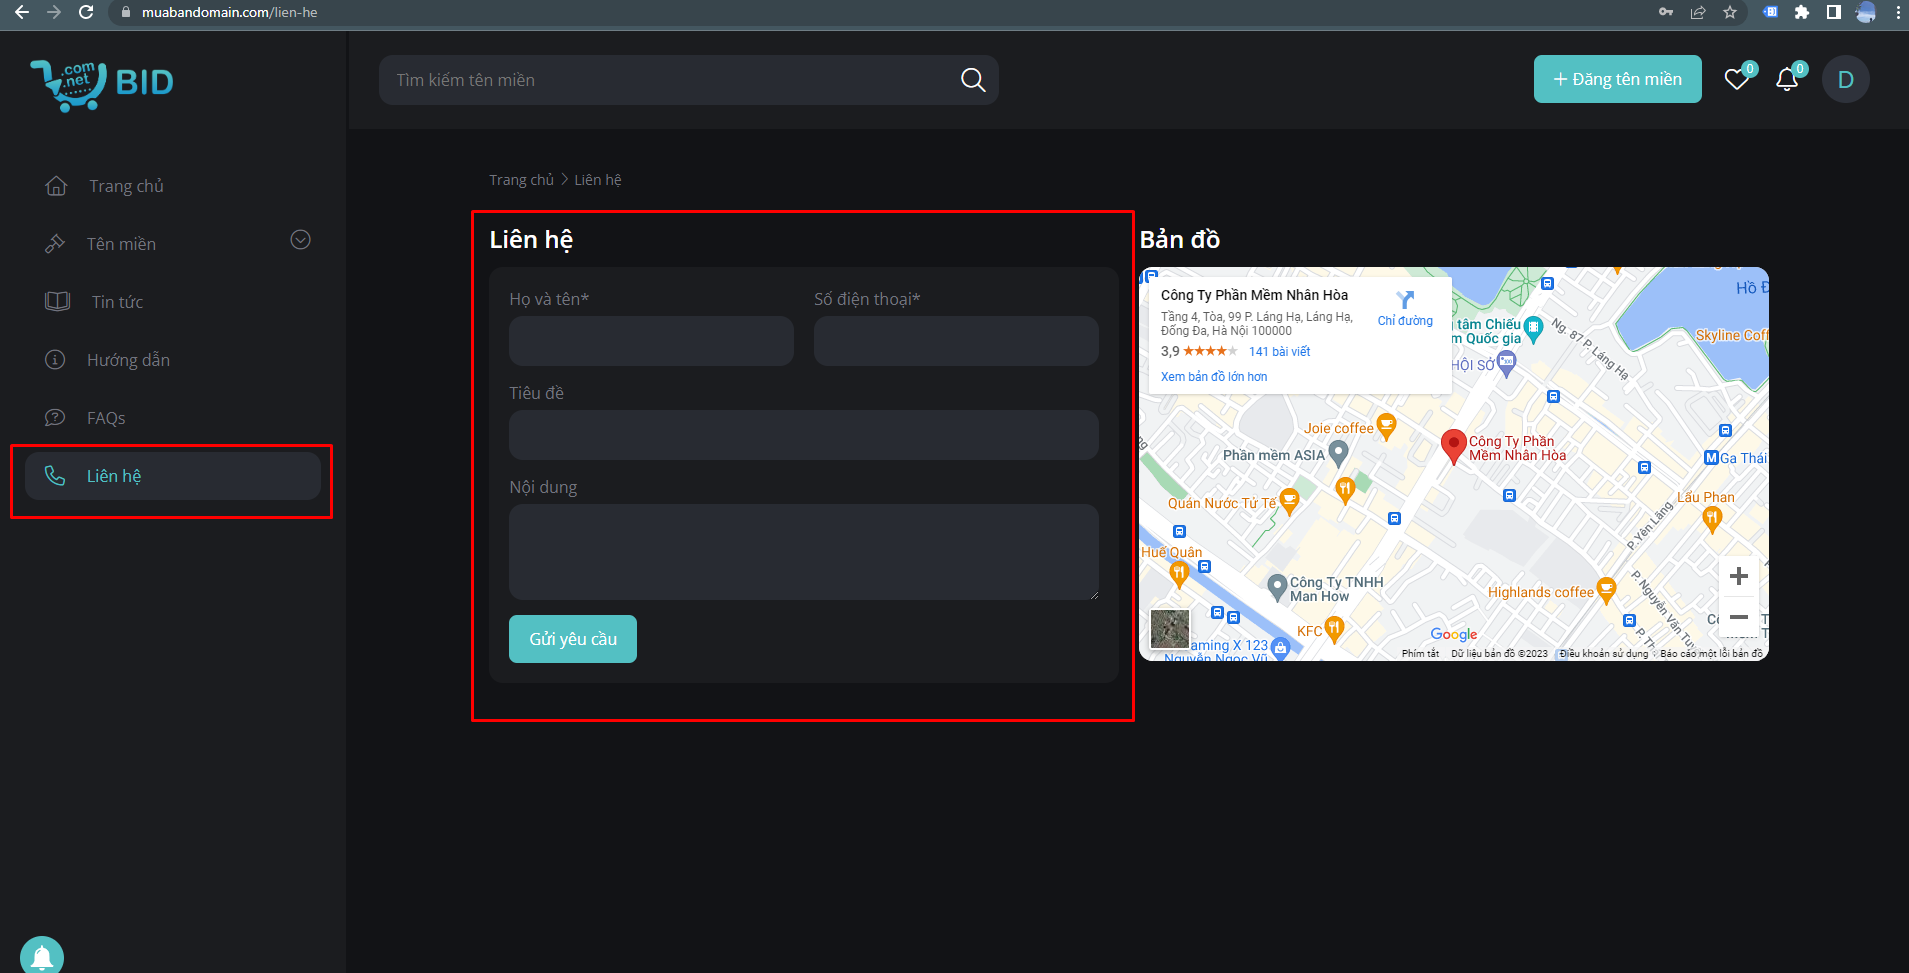Switch map to satellite view thumbnail
The height and width of the screenshot is (973, 1909).
pos(1170,629)
